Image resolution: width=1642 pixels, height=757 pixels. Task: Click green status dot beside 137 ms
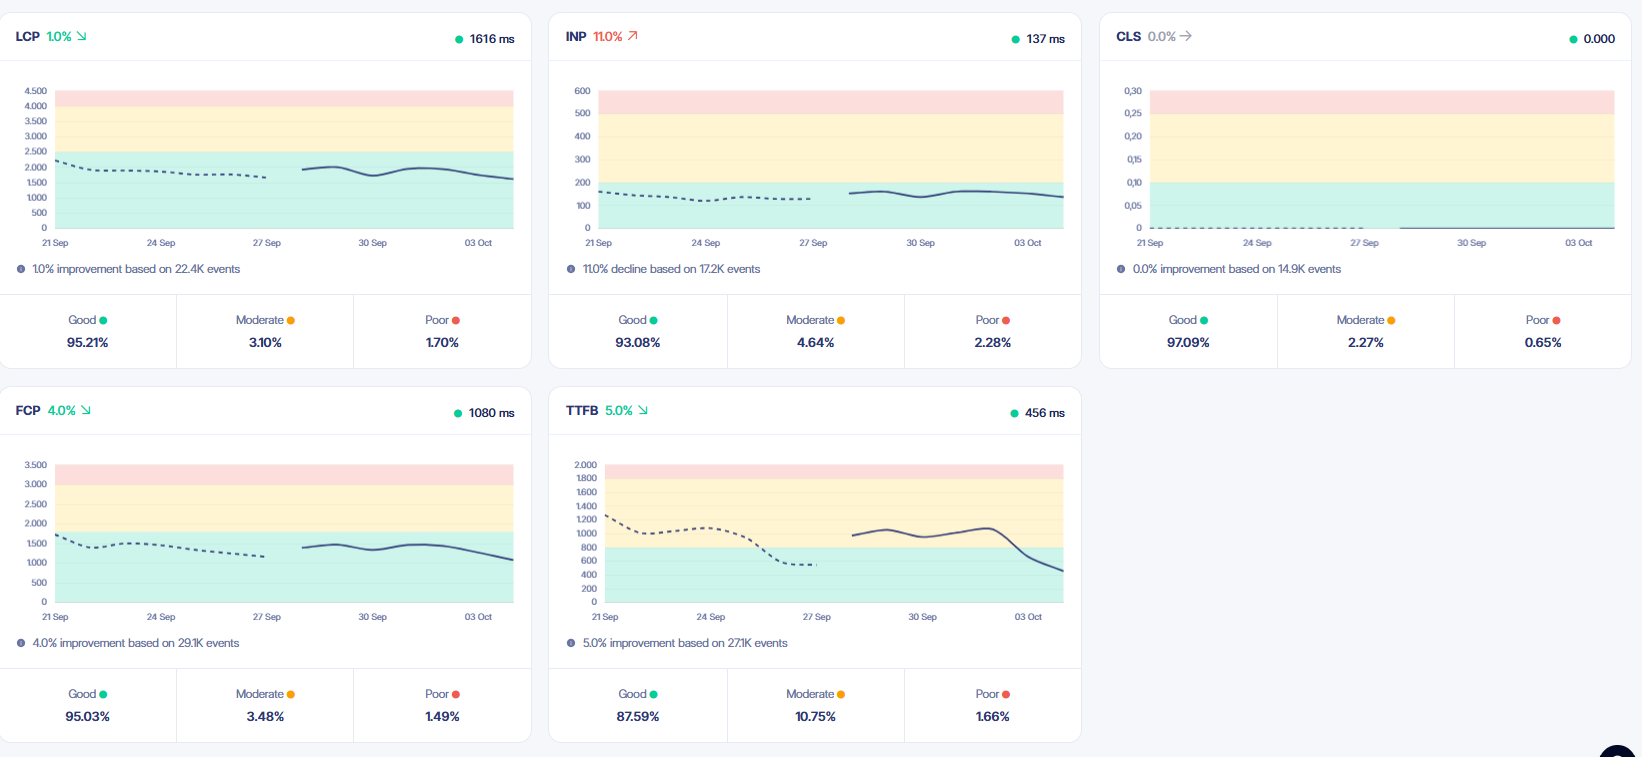(x=1016, y=39)
